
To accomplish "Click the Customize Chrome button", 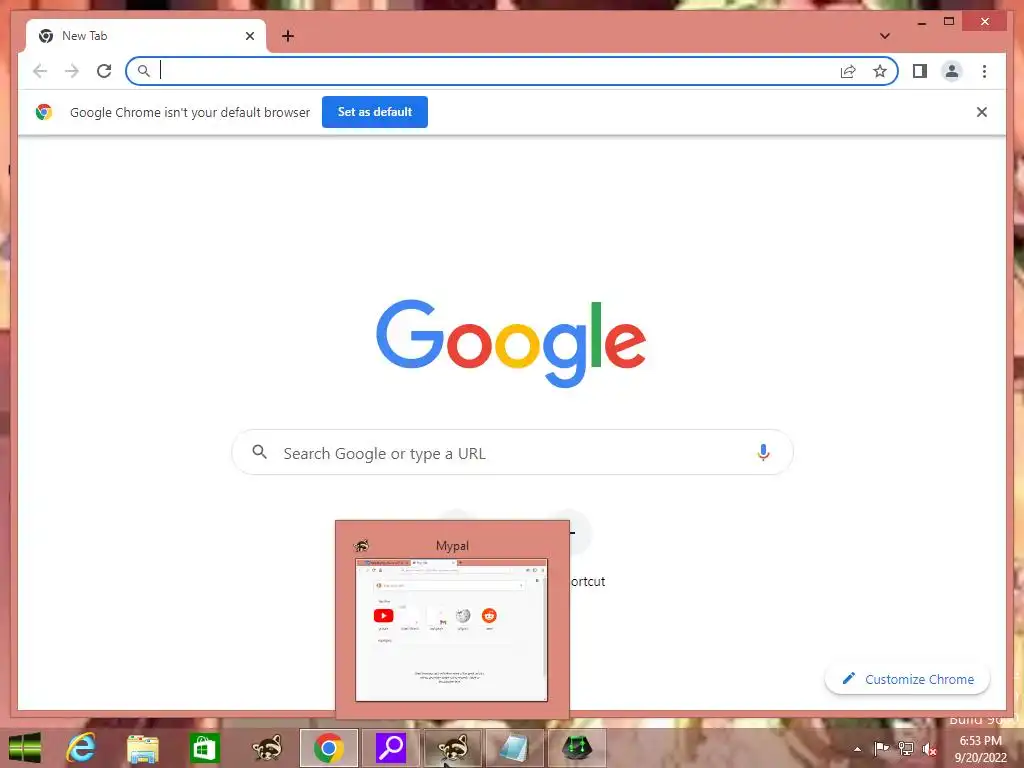I will [907, 679].
